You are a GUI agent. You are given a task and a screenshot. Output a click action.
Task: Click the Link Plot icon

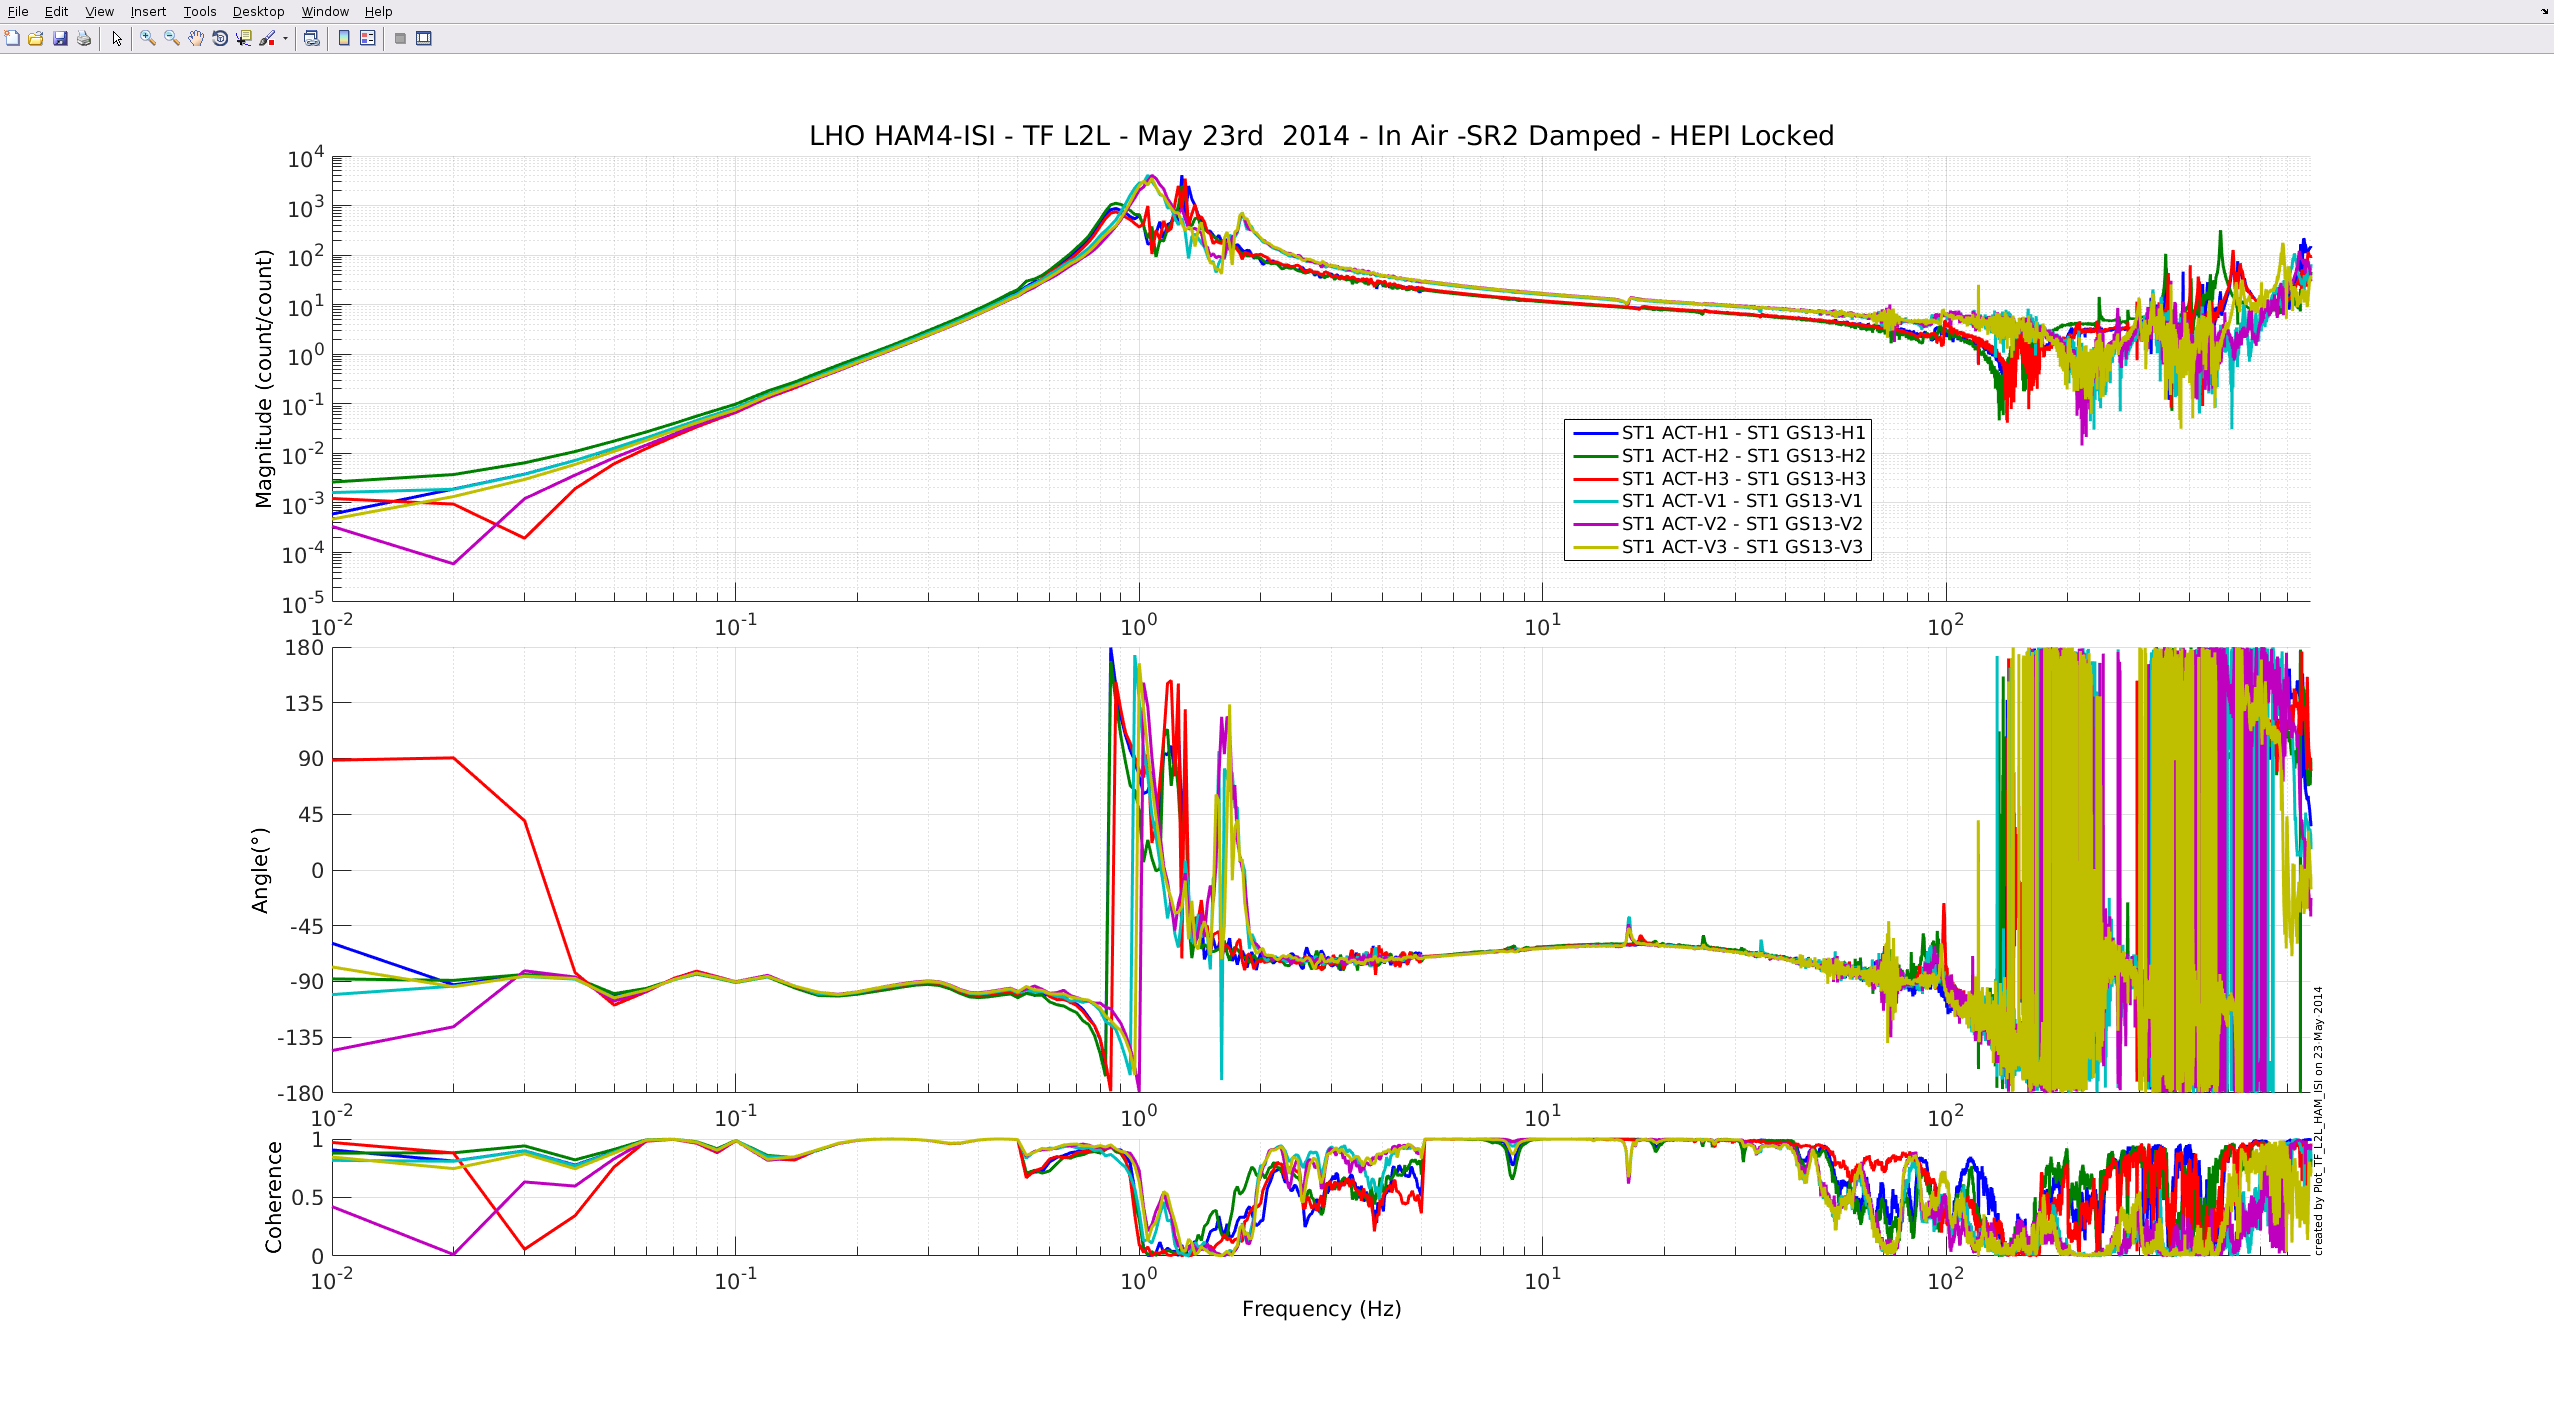tap(312, 38)
